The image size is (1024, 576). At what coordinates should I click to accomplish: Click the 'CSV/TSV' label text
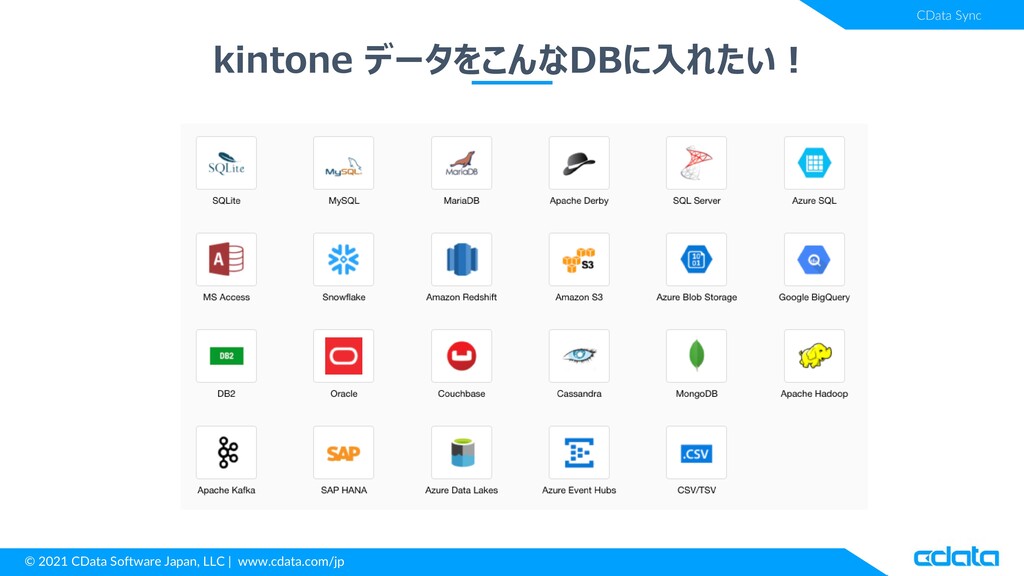[696, 490]
